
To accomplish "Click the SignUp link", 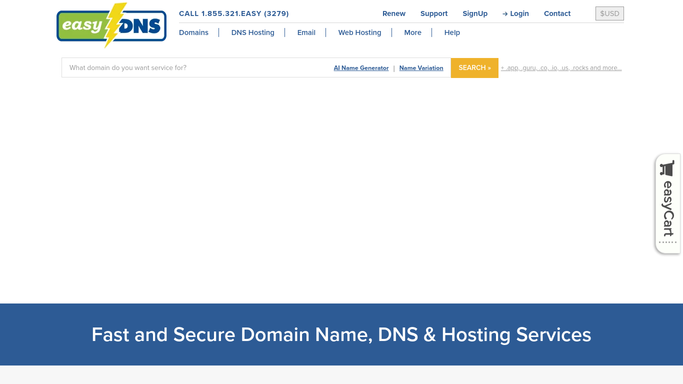I will [475, 13].
